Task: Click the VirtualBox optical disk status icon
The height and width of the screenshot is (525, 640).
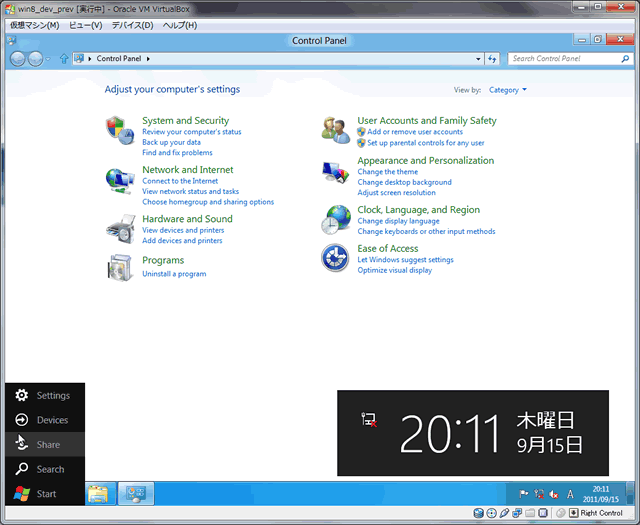Action: point(492,513)
